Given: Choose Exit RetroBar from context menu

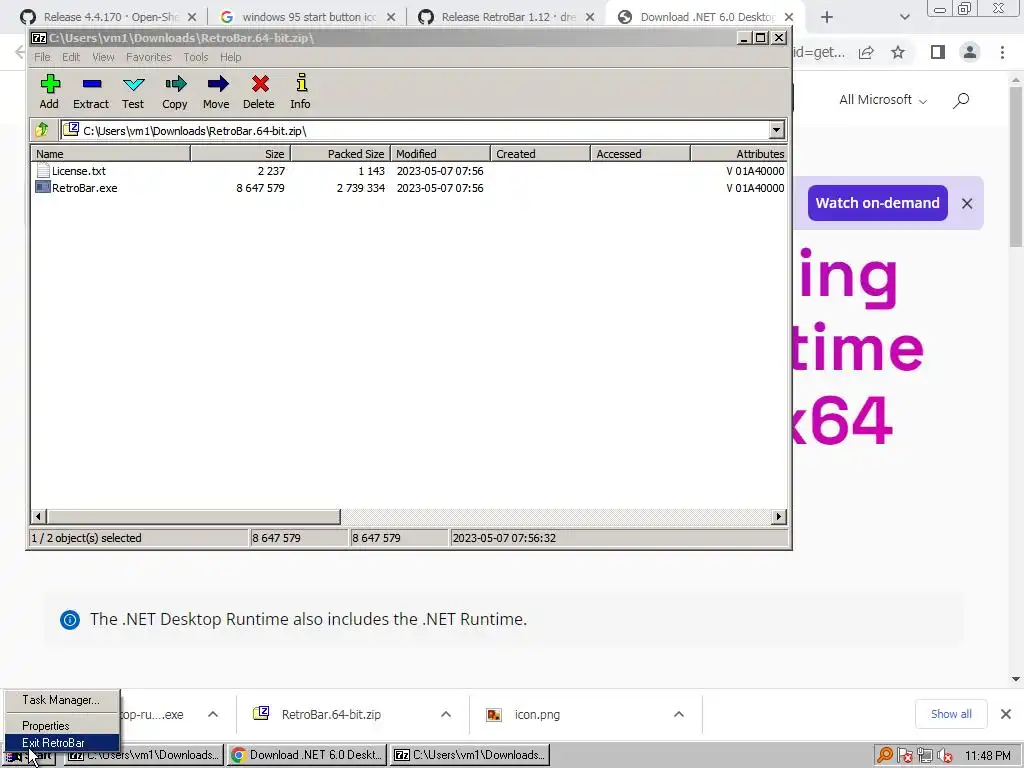Looking at the screenshot, I should [61, 743].
